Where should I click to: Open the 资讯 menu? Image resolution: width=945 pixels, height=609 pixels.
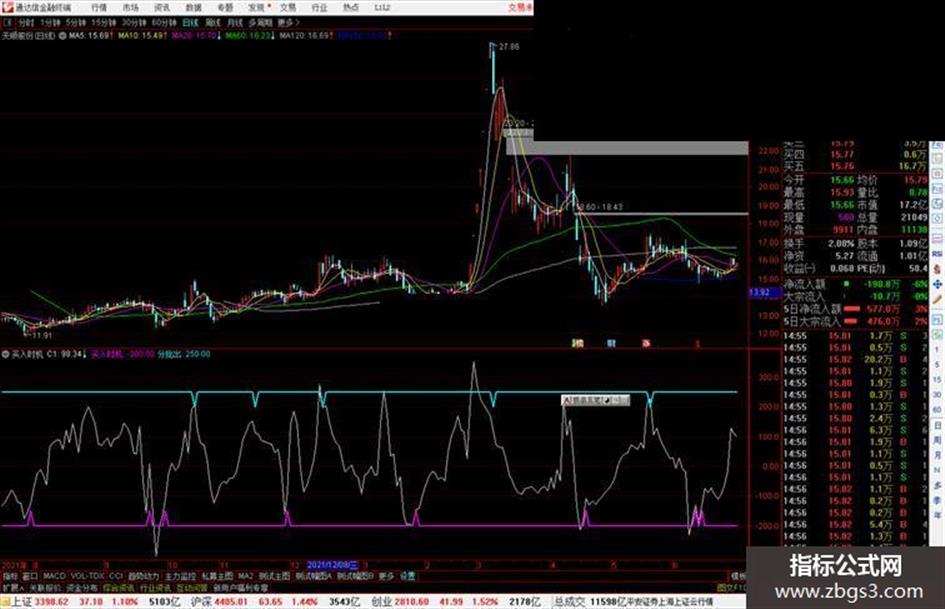click(x=162, y=7)
